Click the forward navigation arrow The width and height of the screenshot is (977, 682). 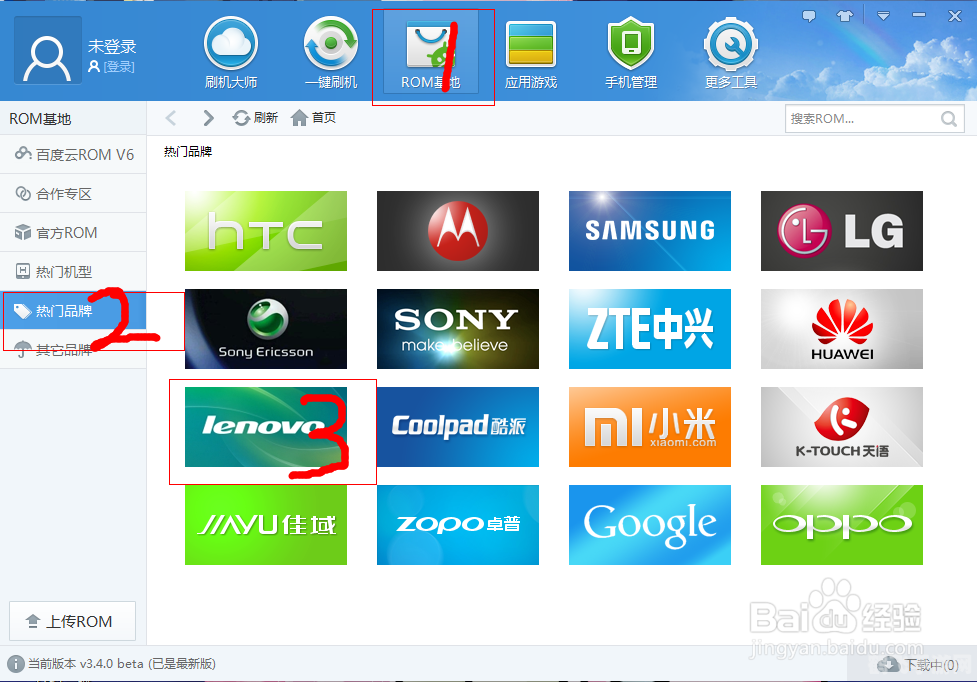208,118
